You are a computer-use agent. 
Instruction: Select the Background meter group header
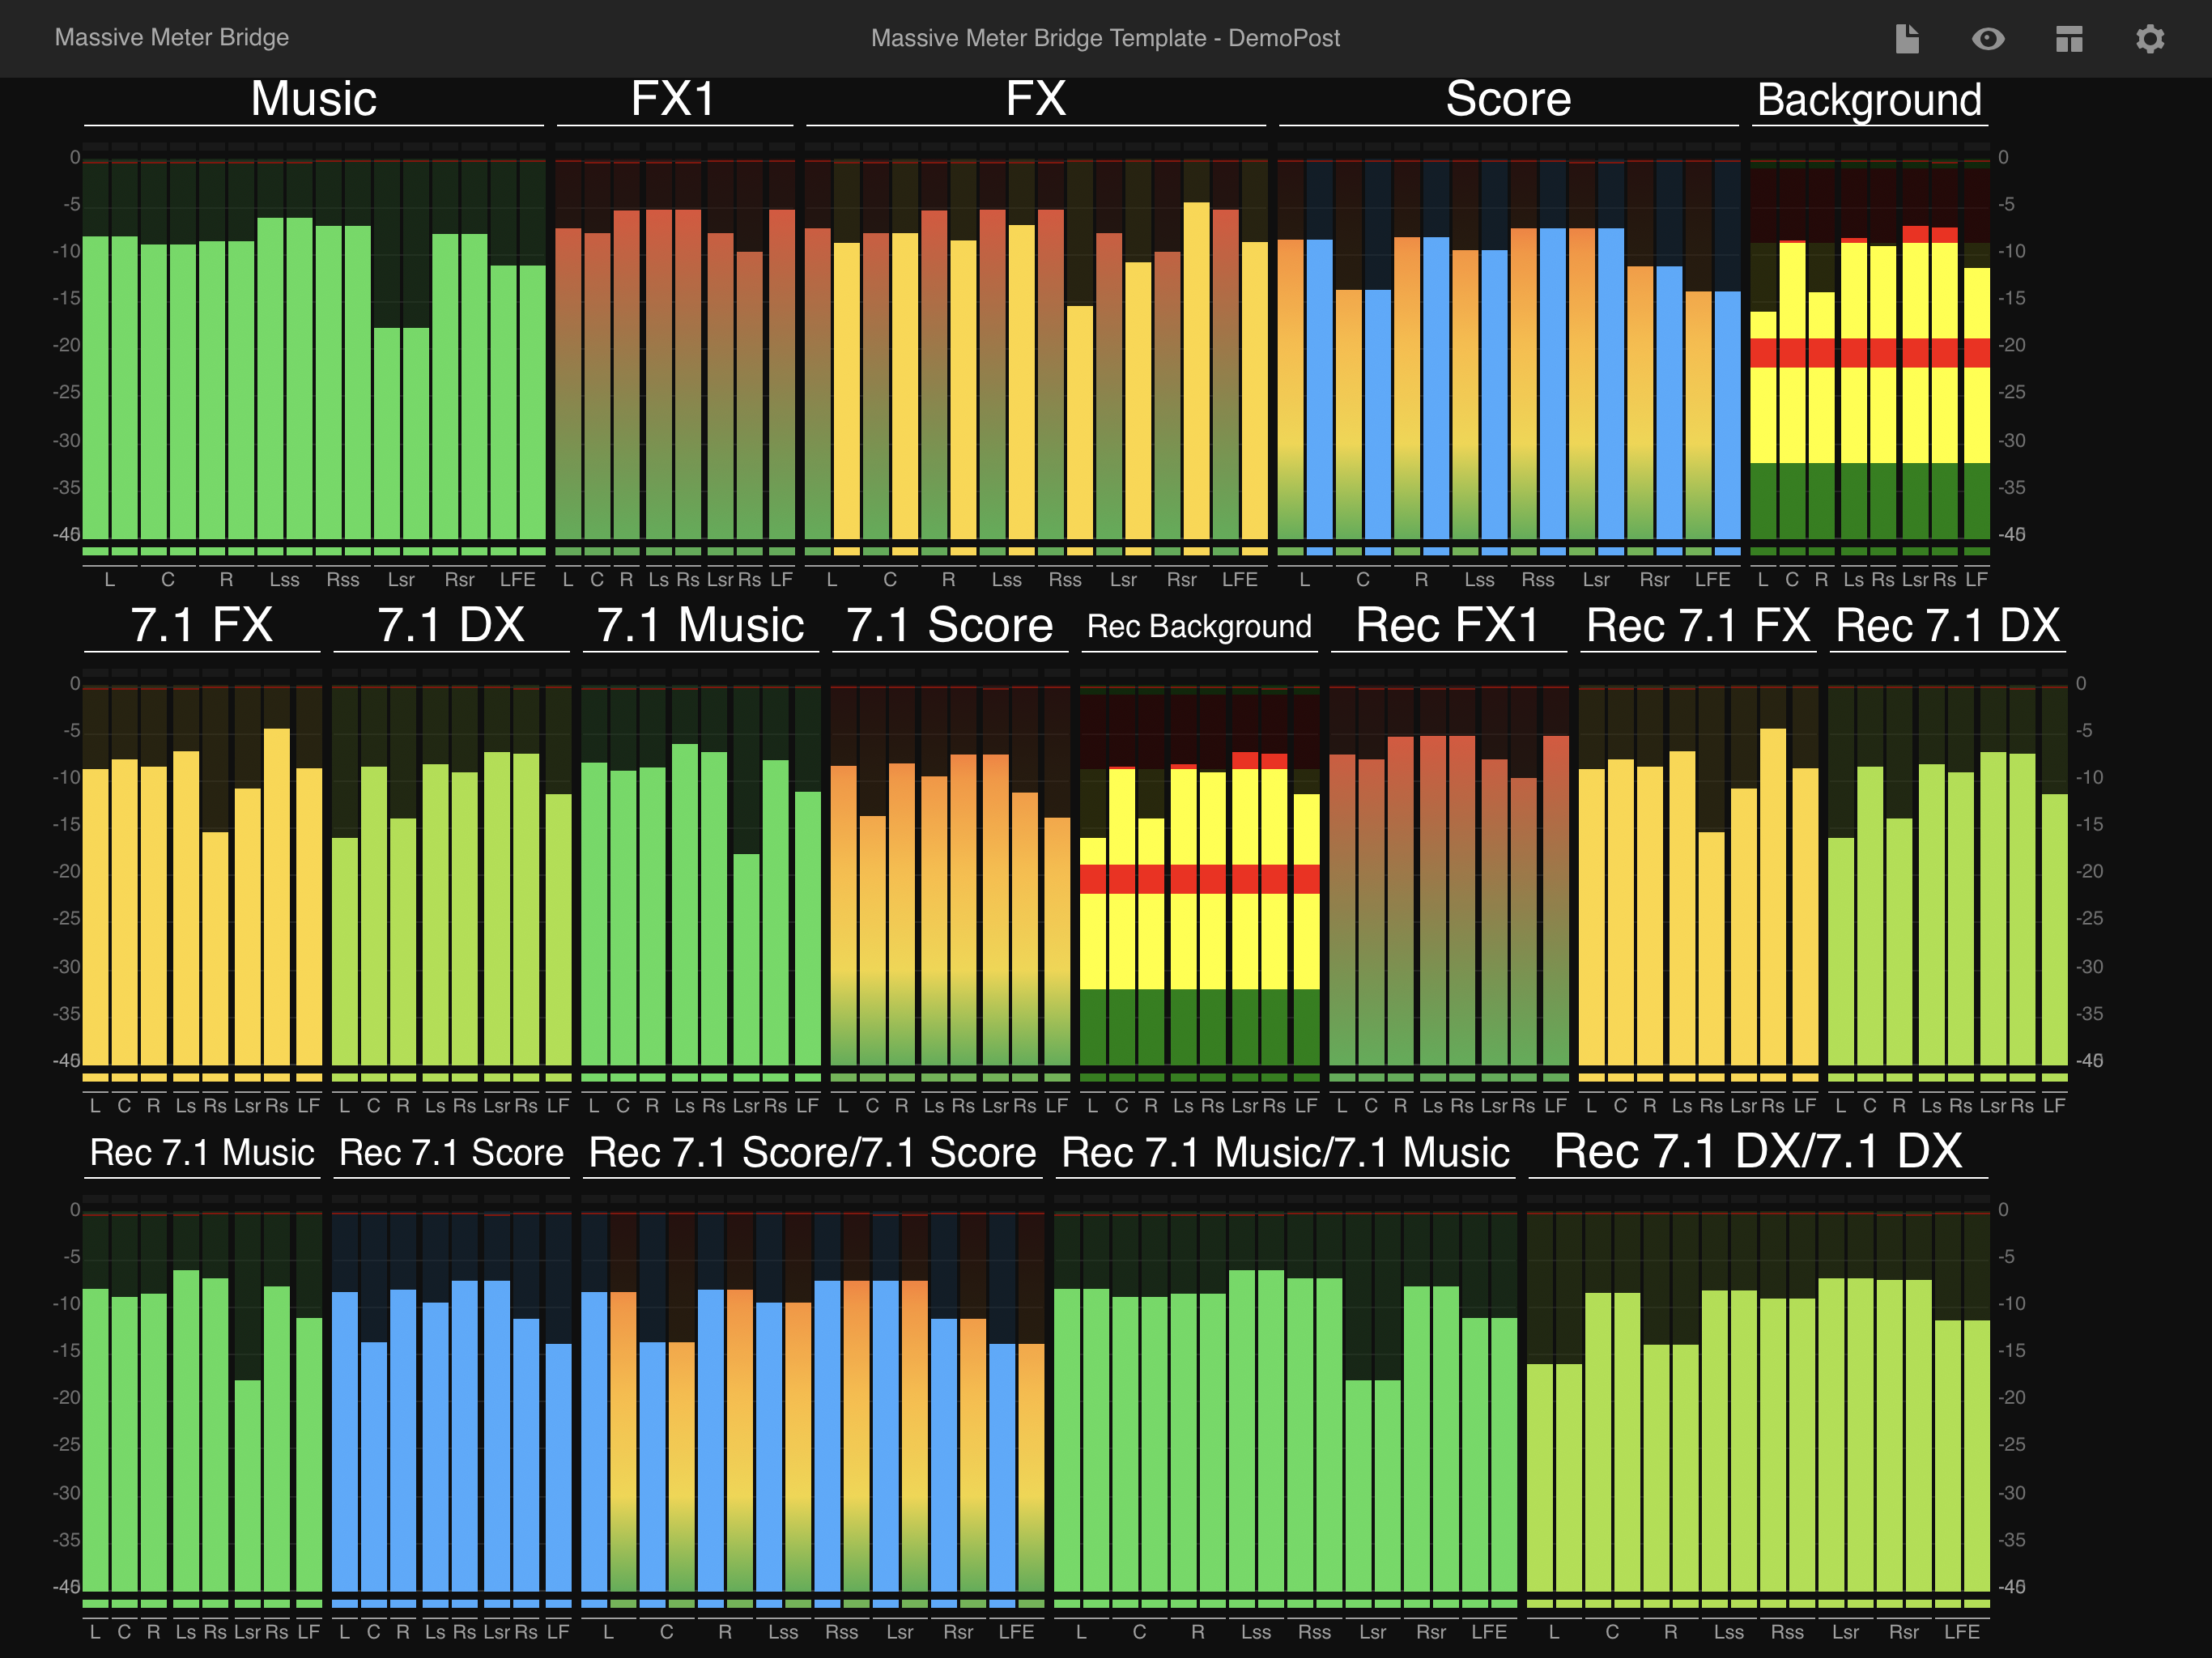click(1869, 100)
